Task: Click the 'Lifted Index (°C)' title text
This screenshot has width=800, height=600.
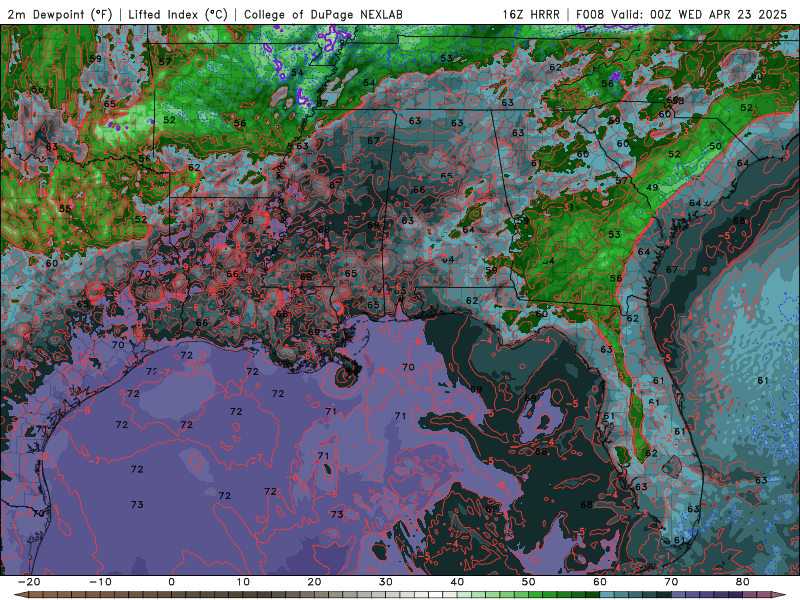Action: click(178, 14)
